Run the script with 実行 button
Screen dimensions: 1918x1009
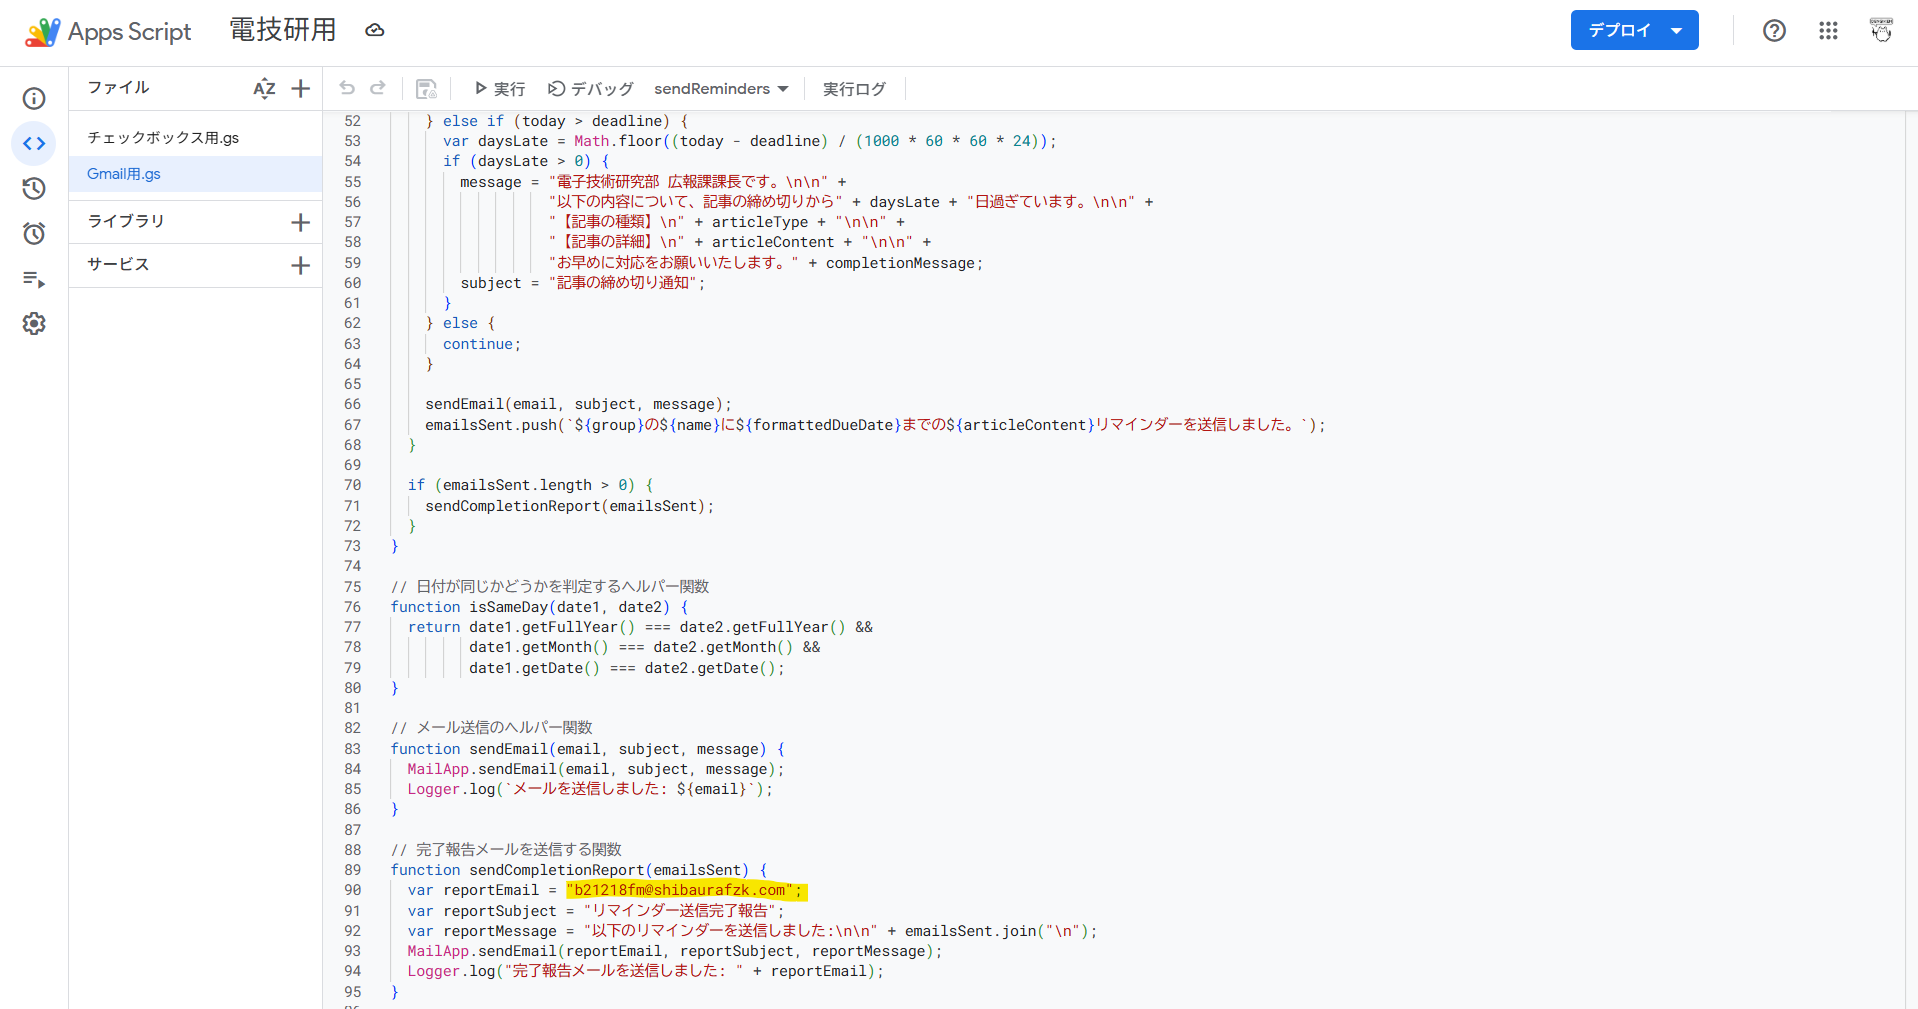click(499, 89)
